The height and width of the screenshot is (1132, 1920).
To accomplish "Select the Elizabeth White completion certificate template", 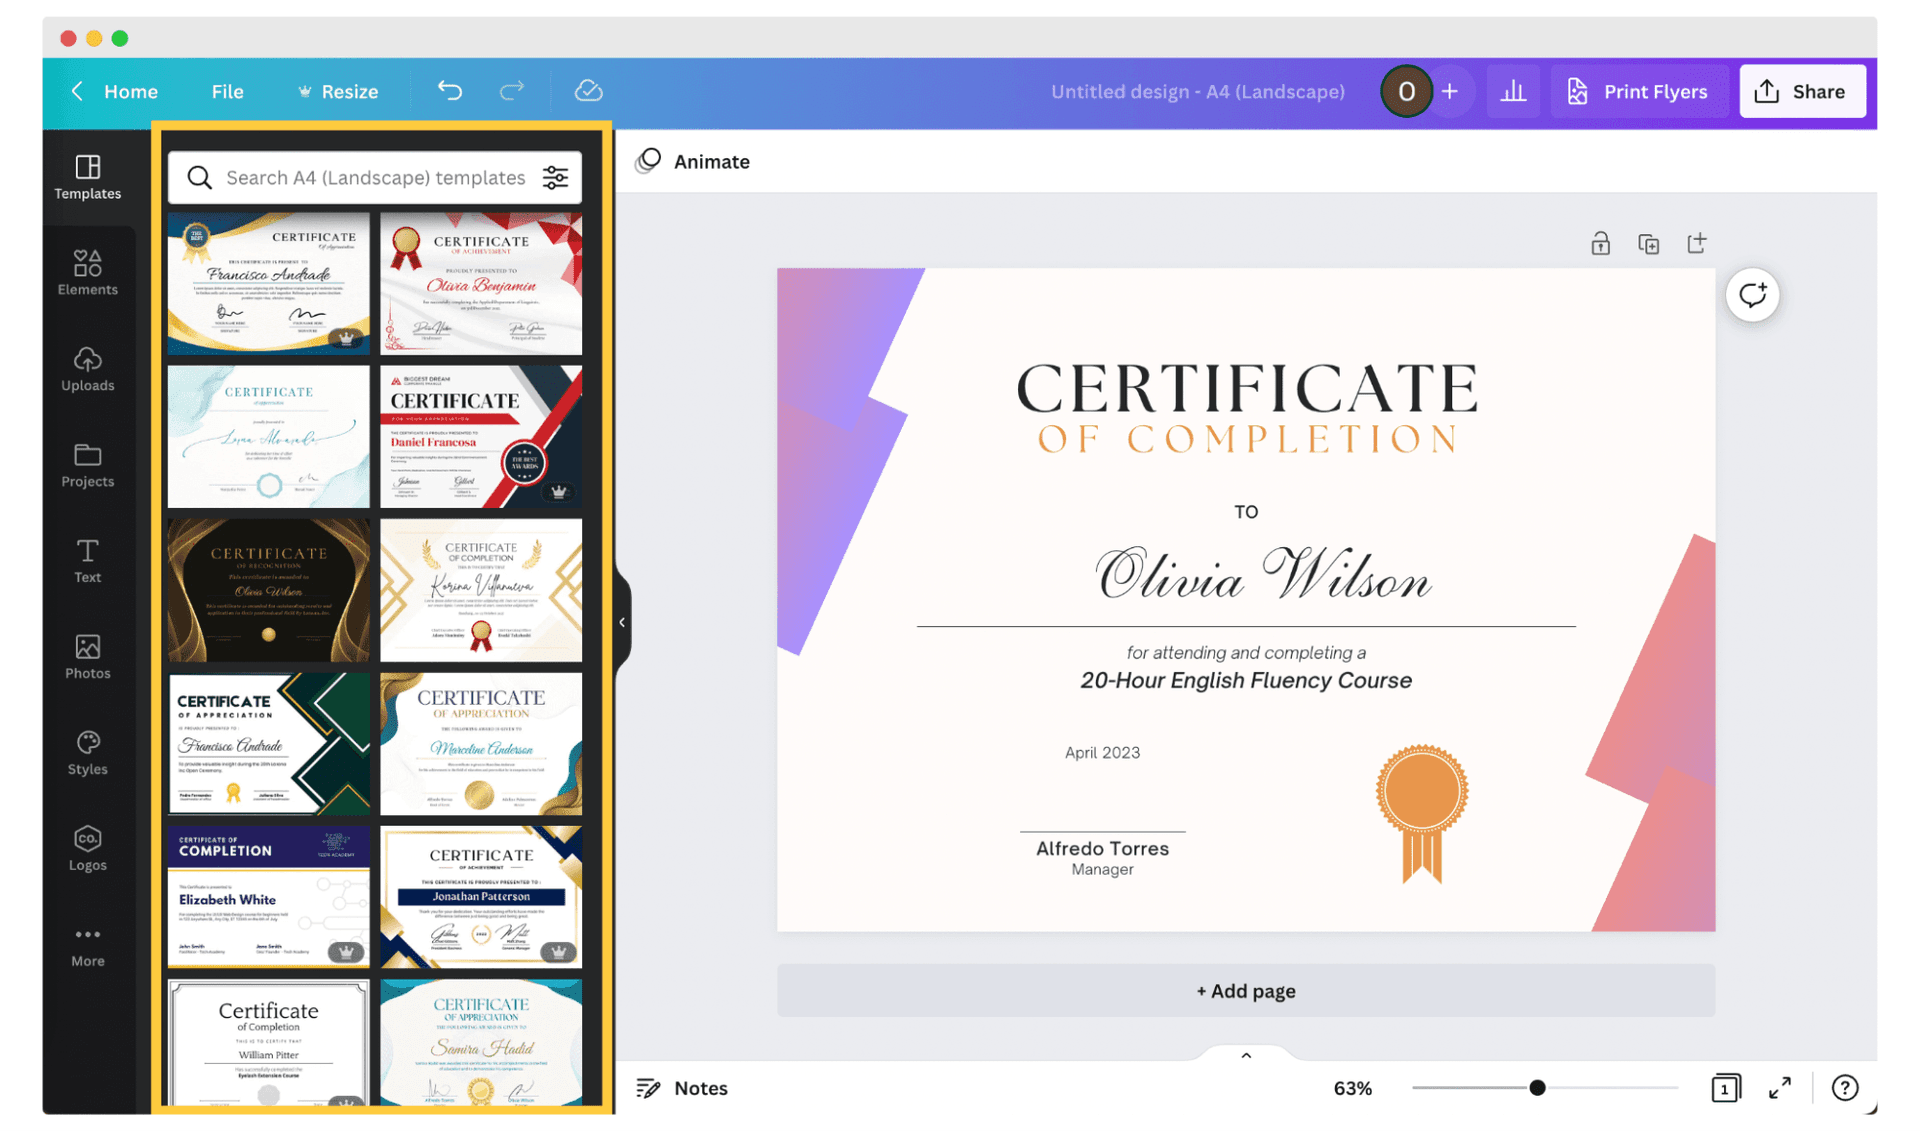I will tap(267, 896).
